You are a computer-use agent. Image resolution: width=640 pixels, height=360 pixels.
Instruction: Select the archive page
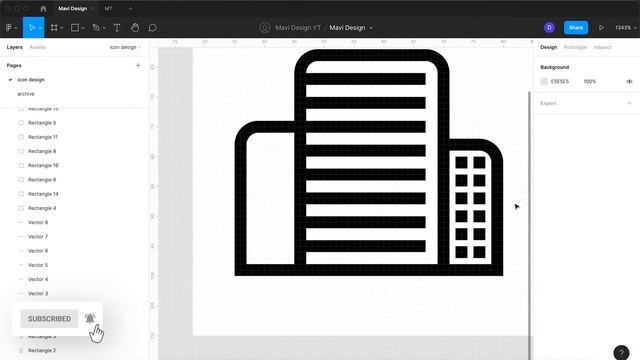tap(26, 94)
